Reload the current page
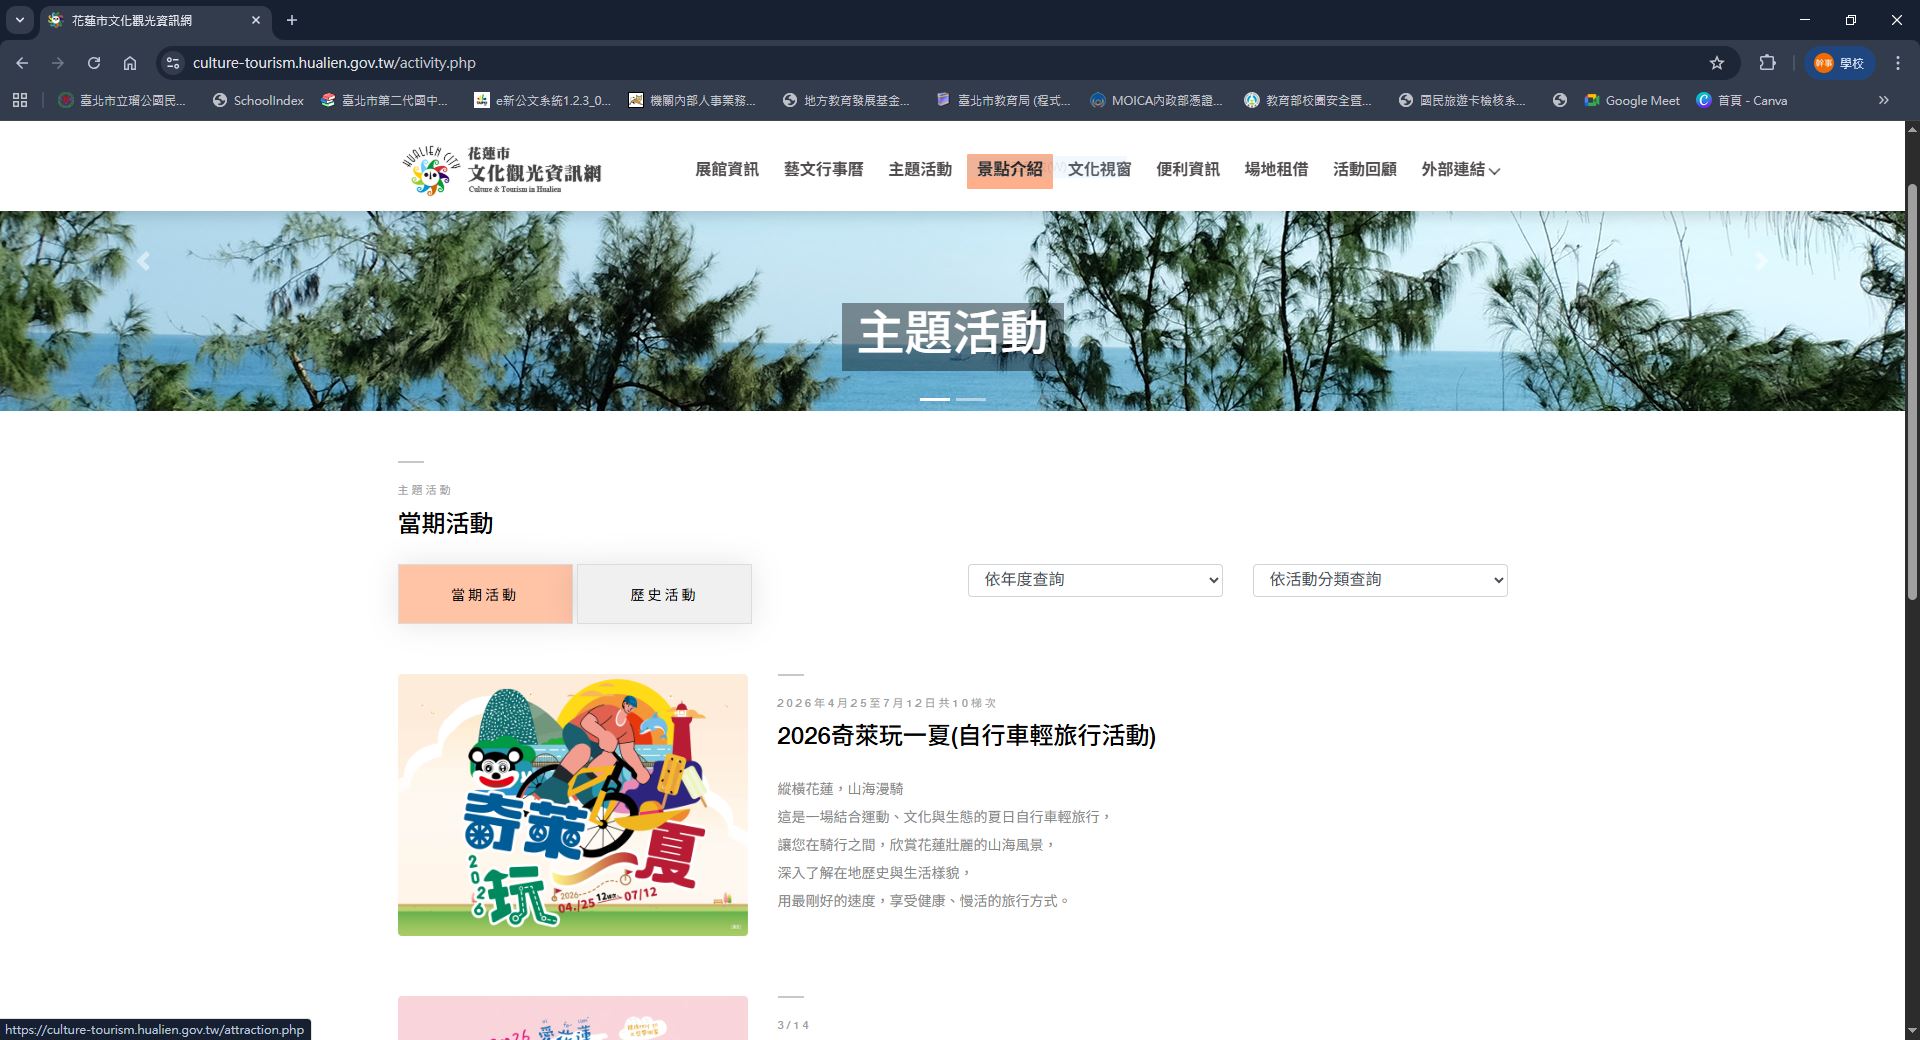Viewport: 1920px width, 1040px height. coord(94,62)
